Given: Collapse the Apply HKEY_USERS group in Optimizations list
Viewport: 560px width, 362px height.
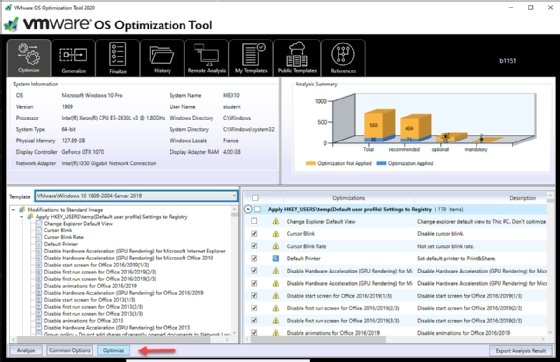Looking at the screenshot, I should click(248, 209).
